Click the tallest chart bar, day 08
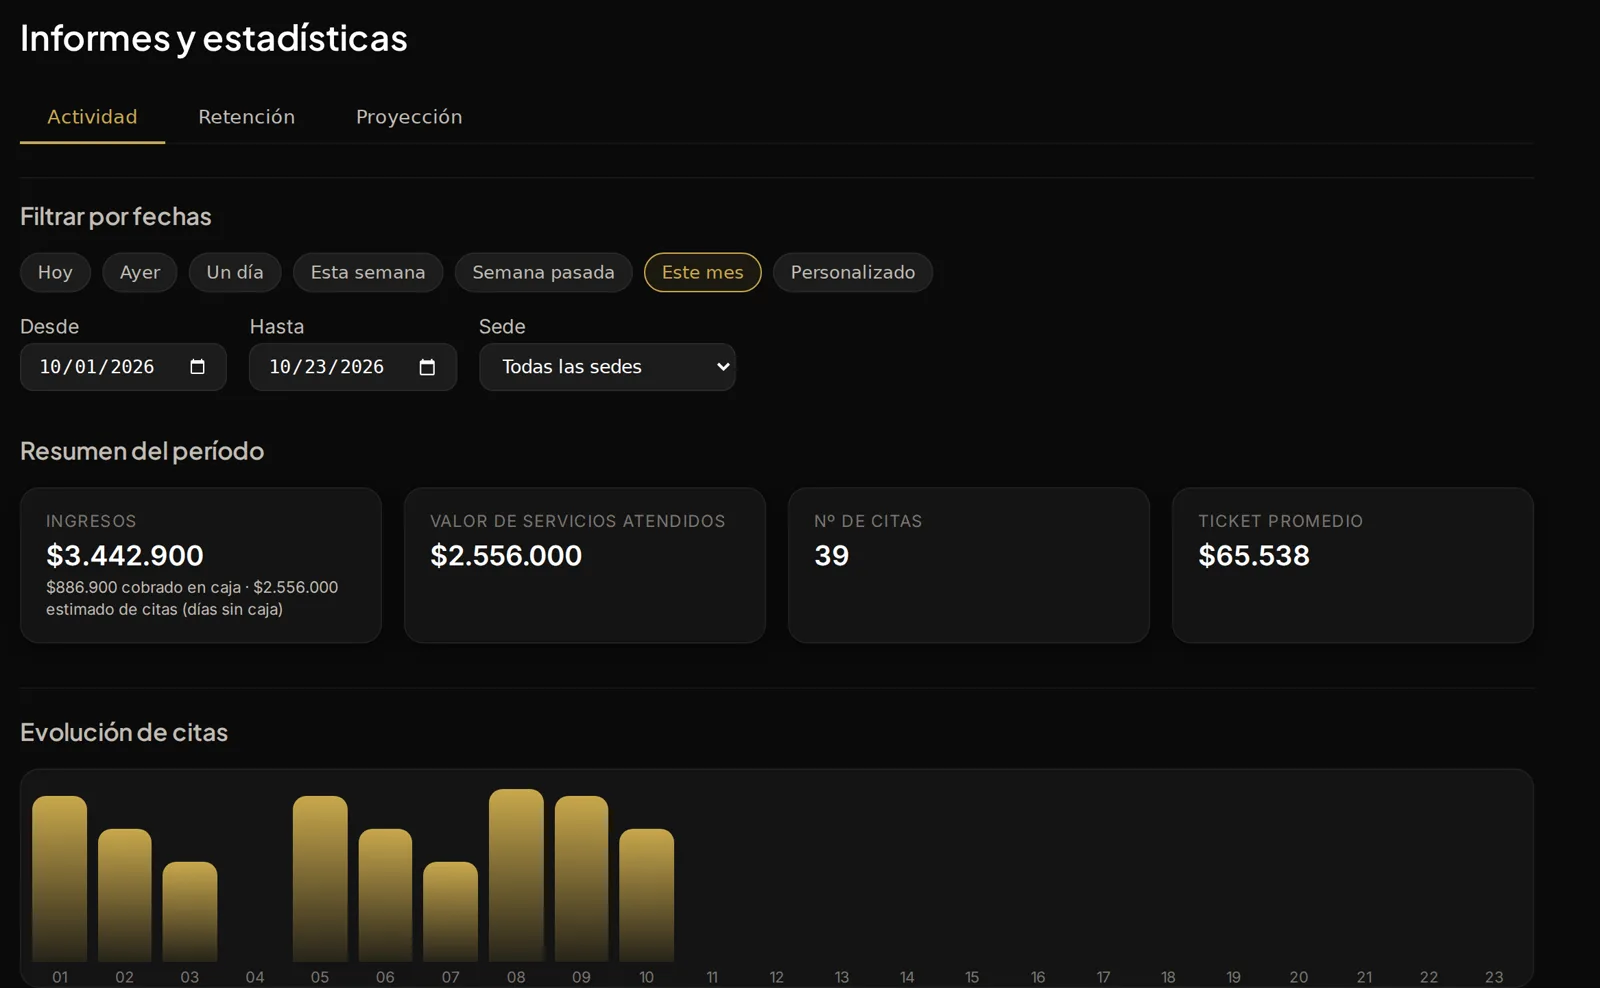The height and width of the screenshot is (988, 1600). 516,876
